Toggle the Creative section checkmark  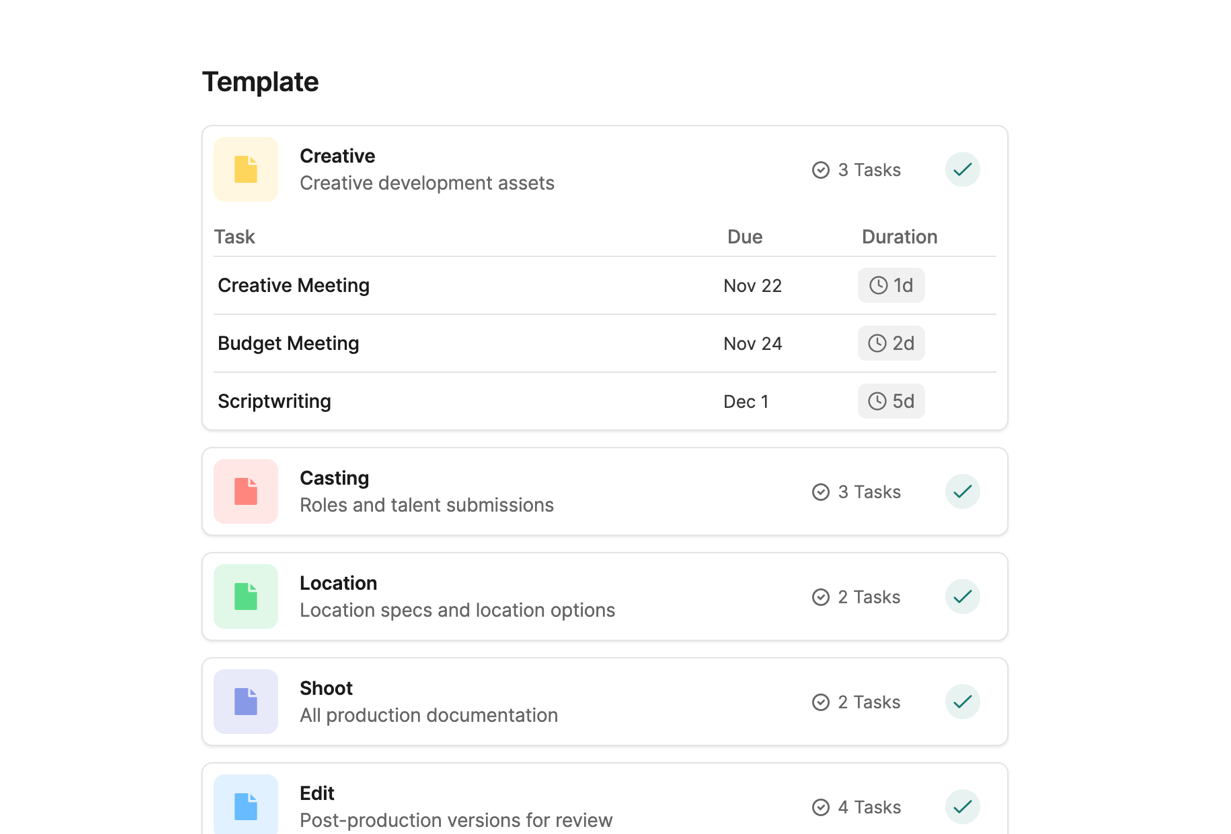click(962, 170)
